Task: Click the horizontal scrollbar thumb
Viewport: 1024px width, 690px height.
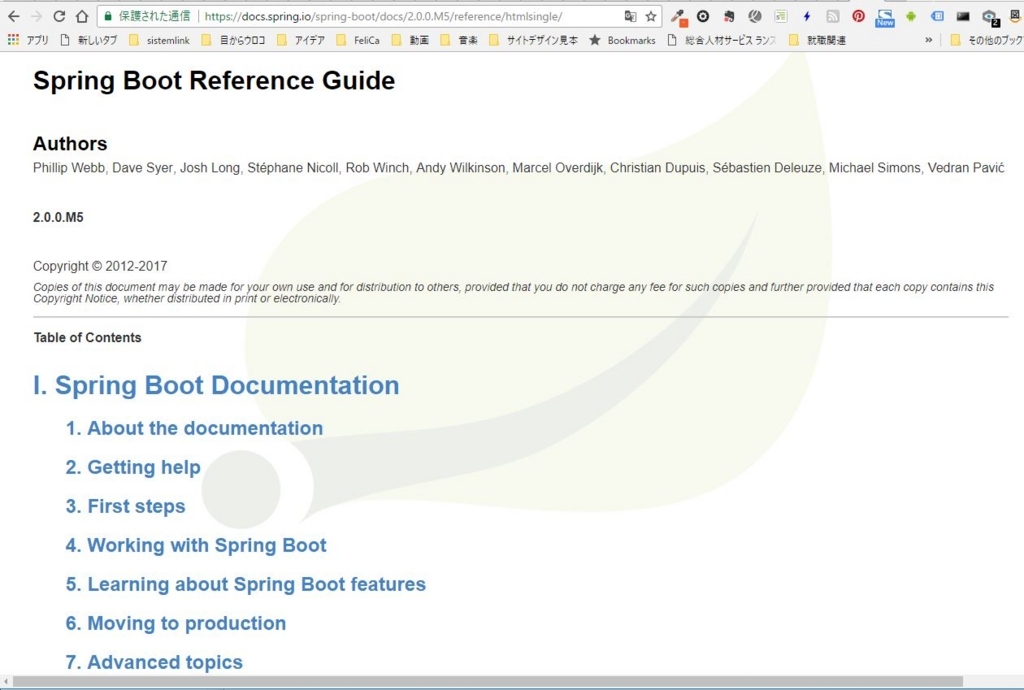Action: coord(488,682)
